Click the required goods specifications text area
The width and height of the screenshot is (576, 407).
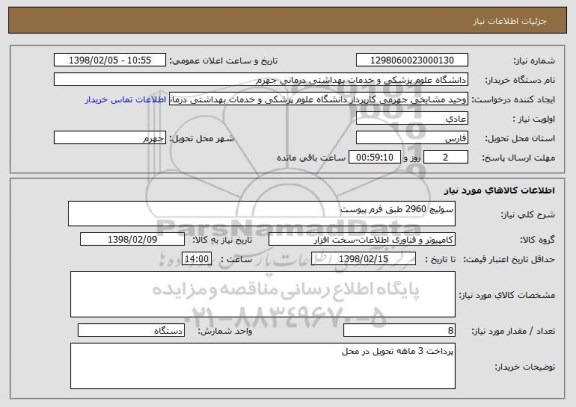pyautogui.click(x=263, y=295)
